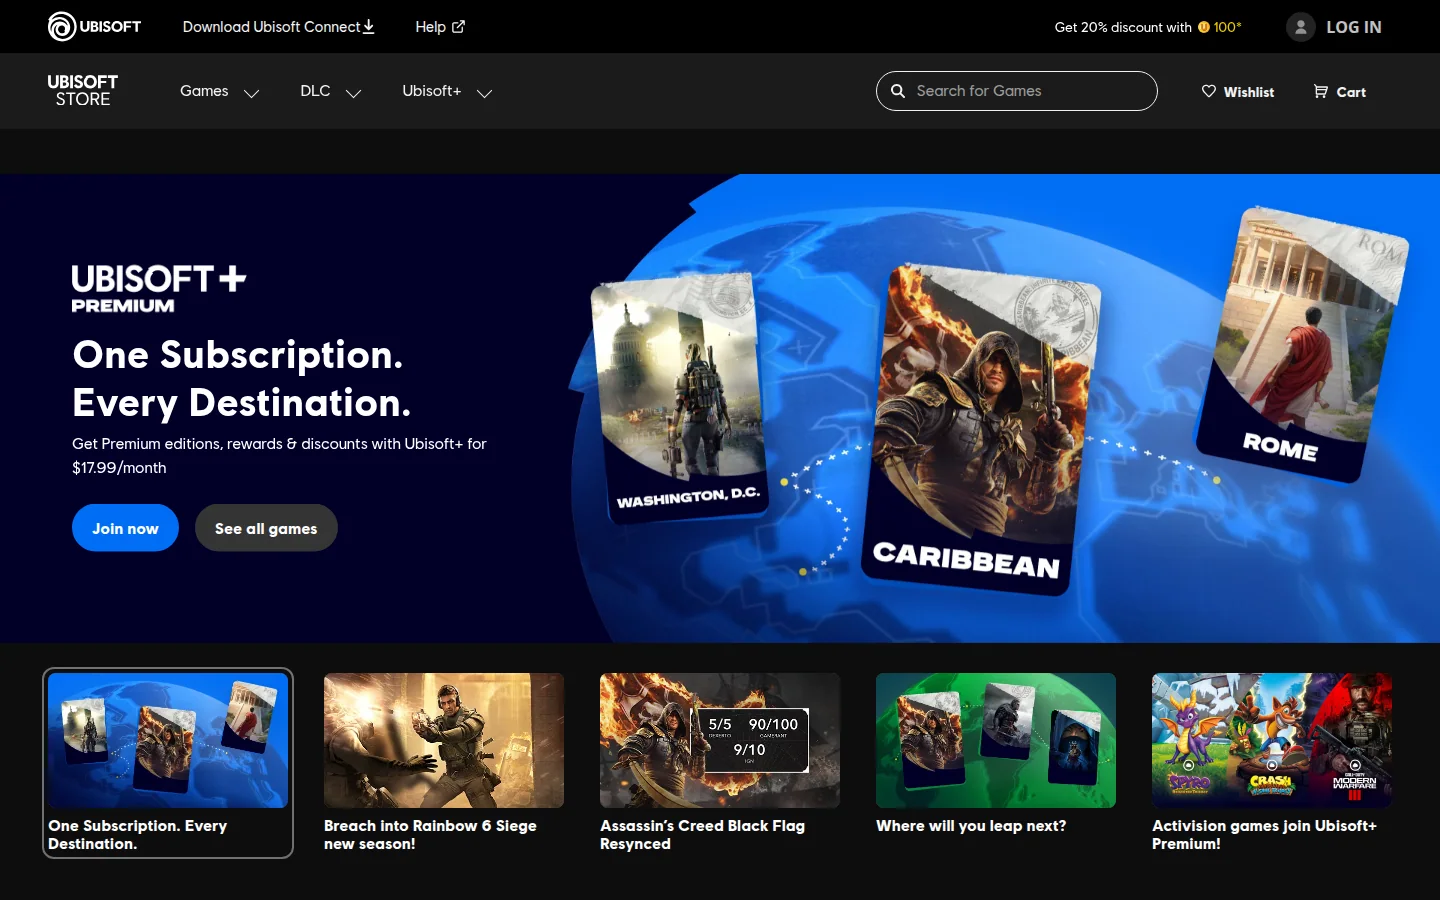1440x900 pixels.
Task: Click 'Assassin's Creed Black Flag Resynced' caption
Action: coord(702,834)
